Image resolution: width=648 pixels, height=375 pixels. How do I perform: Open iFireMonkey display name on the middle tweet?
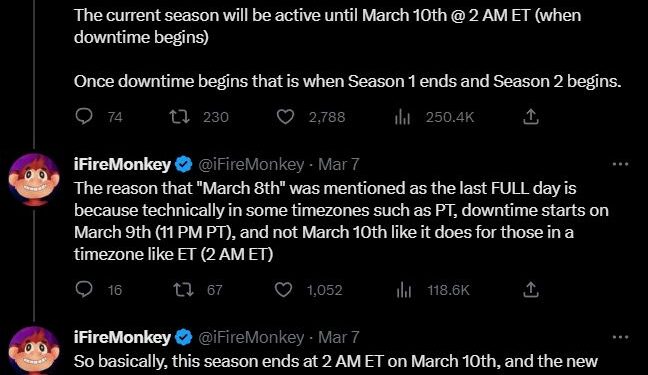tap(122, 165)
